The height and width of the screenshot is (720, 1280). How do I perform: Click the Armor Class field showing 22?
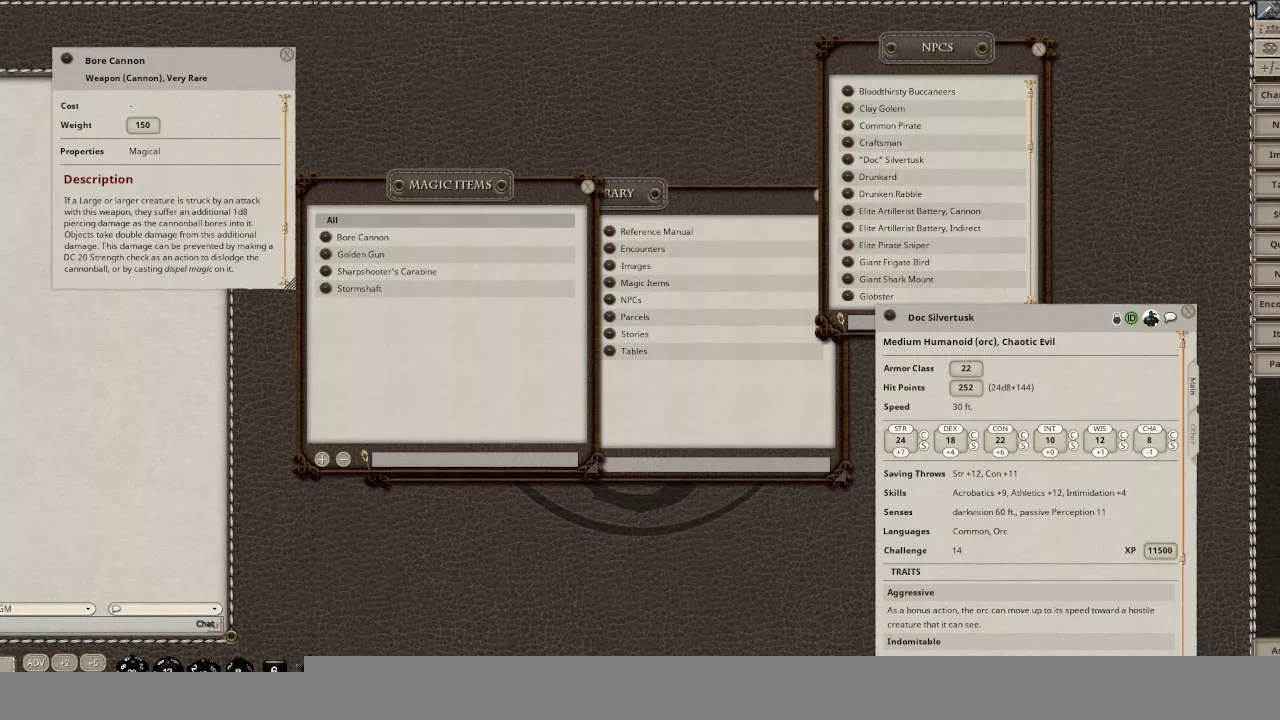[966, 368]
